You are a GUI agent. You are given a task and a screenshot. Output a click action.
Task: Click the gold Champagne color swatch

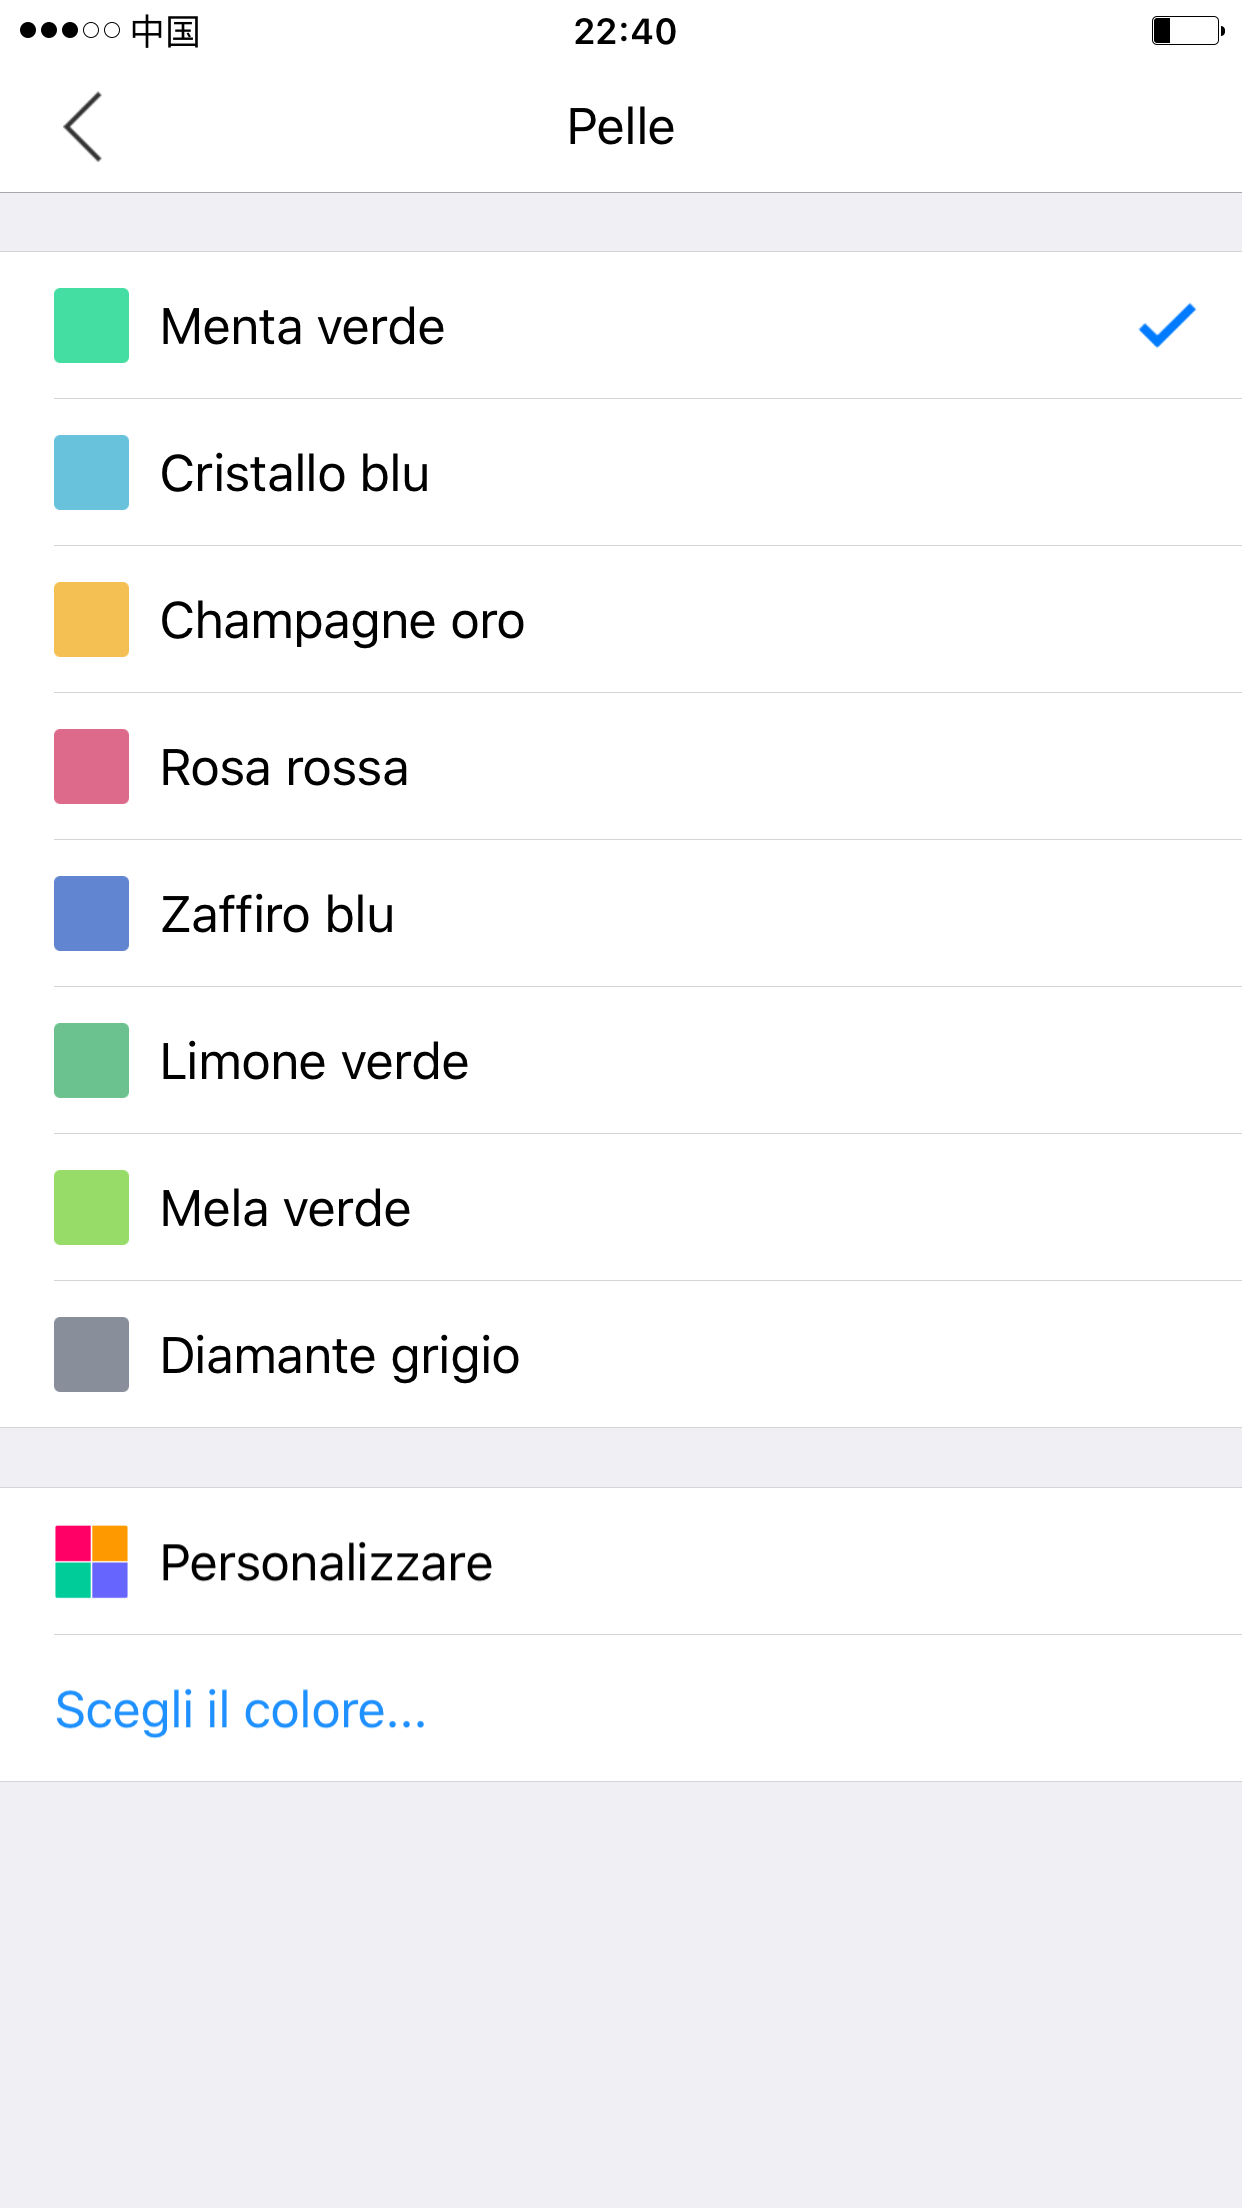[x=91, y=619]
